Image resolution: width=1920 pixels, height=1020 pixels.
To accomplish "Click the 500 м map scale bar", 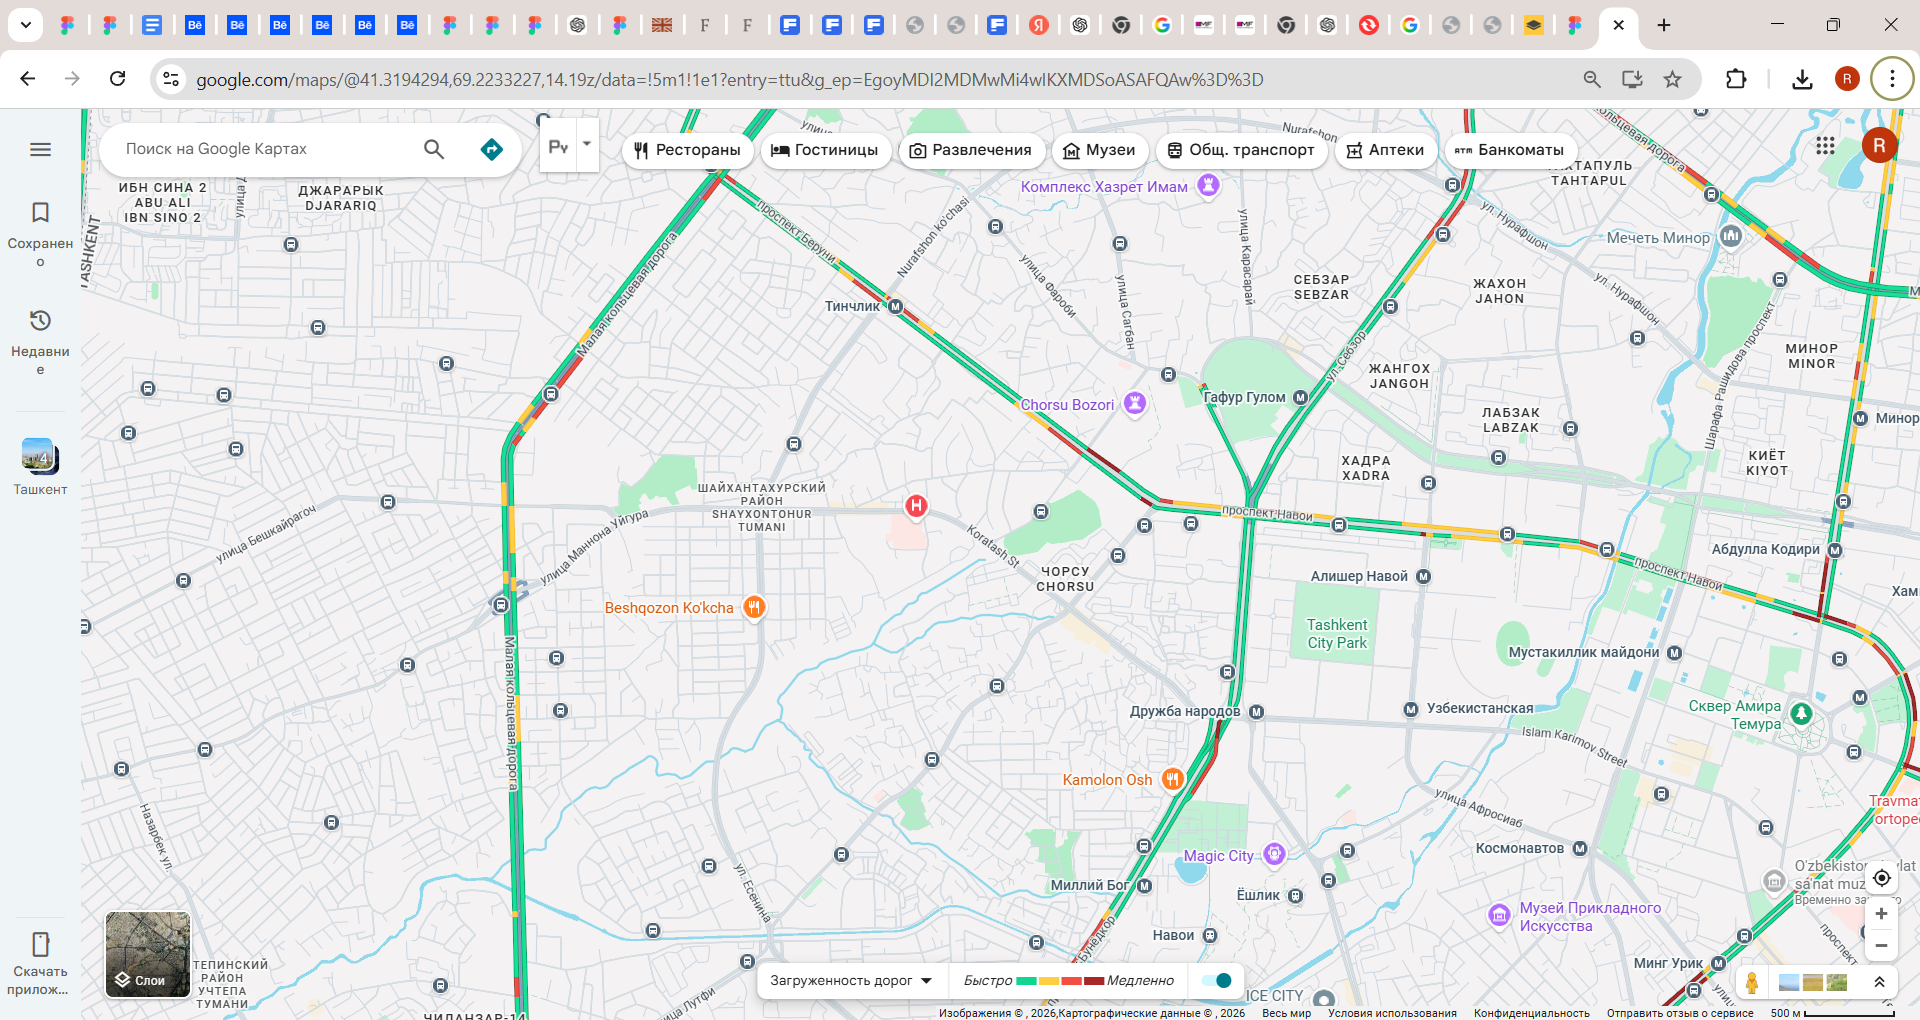I will coord(1832,1013).
